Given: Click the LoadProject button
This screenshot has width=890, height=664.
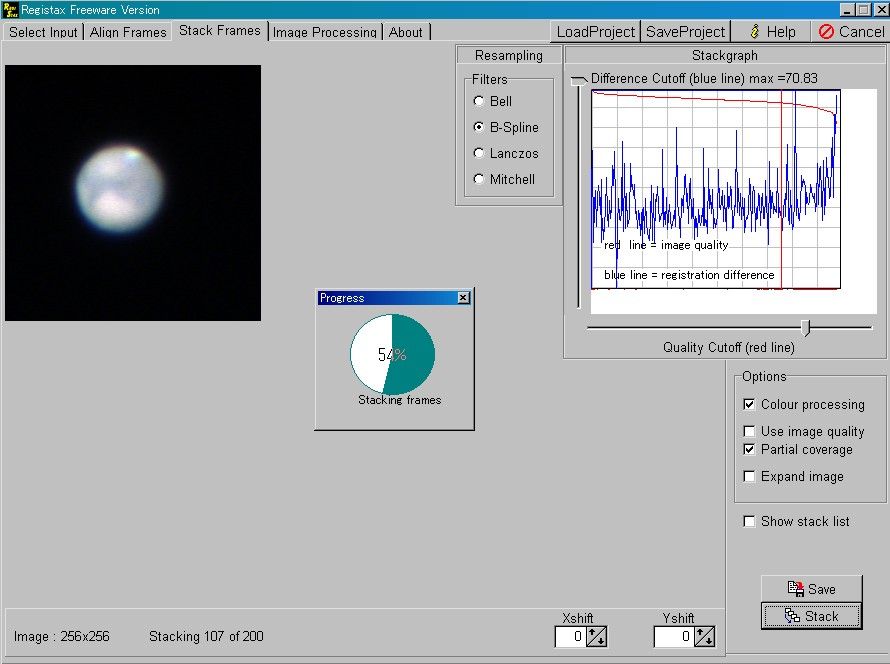Looking at the screenshot, I should [x=596, y=31].
